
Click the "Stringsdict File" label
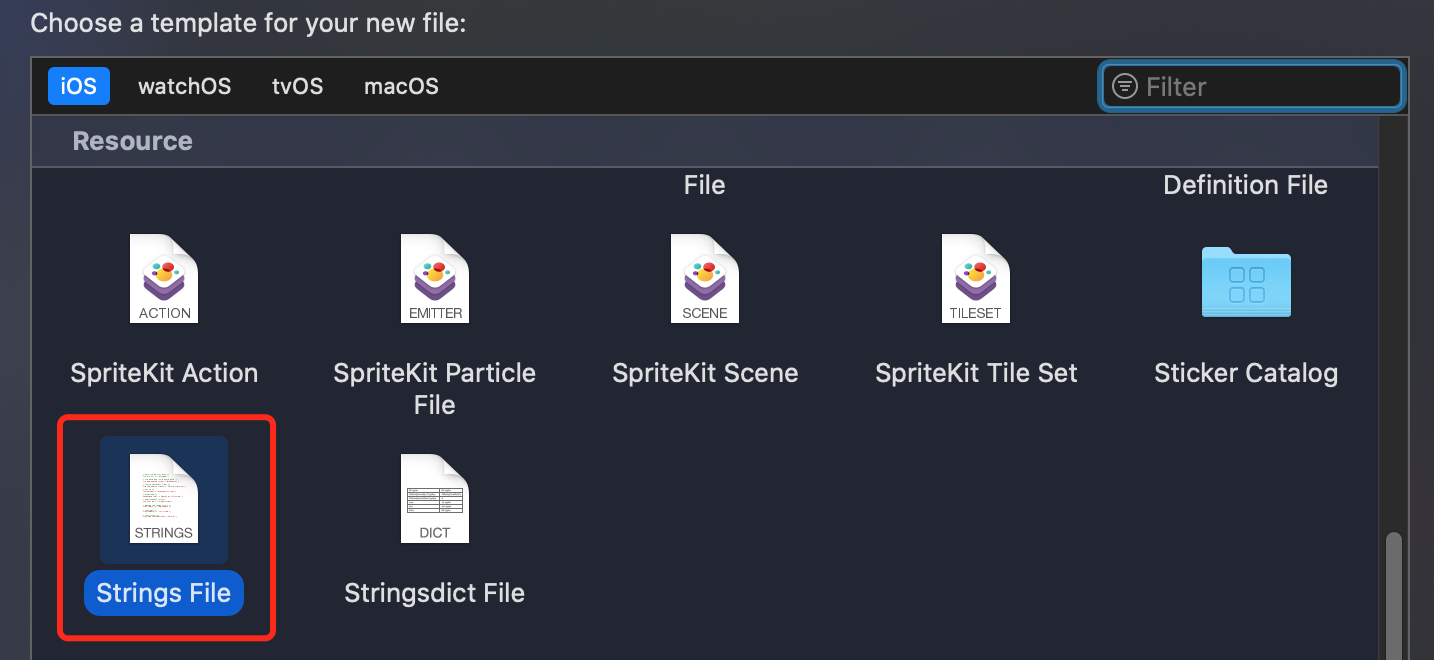tap(435, 593)
